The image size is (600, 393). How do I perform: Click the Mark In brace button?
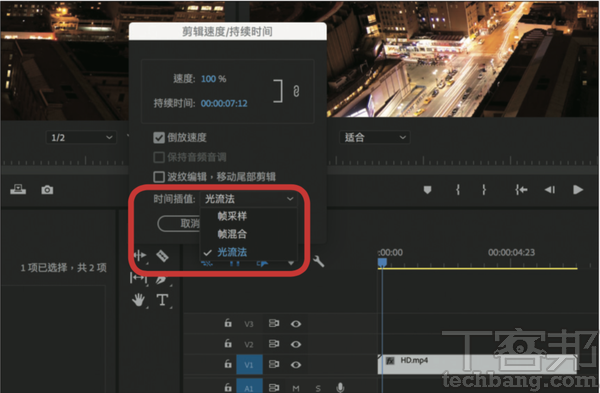pyautogui.click(x=458, y=189)
